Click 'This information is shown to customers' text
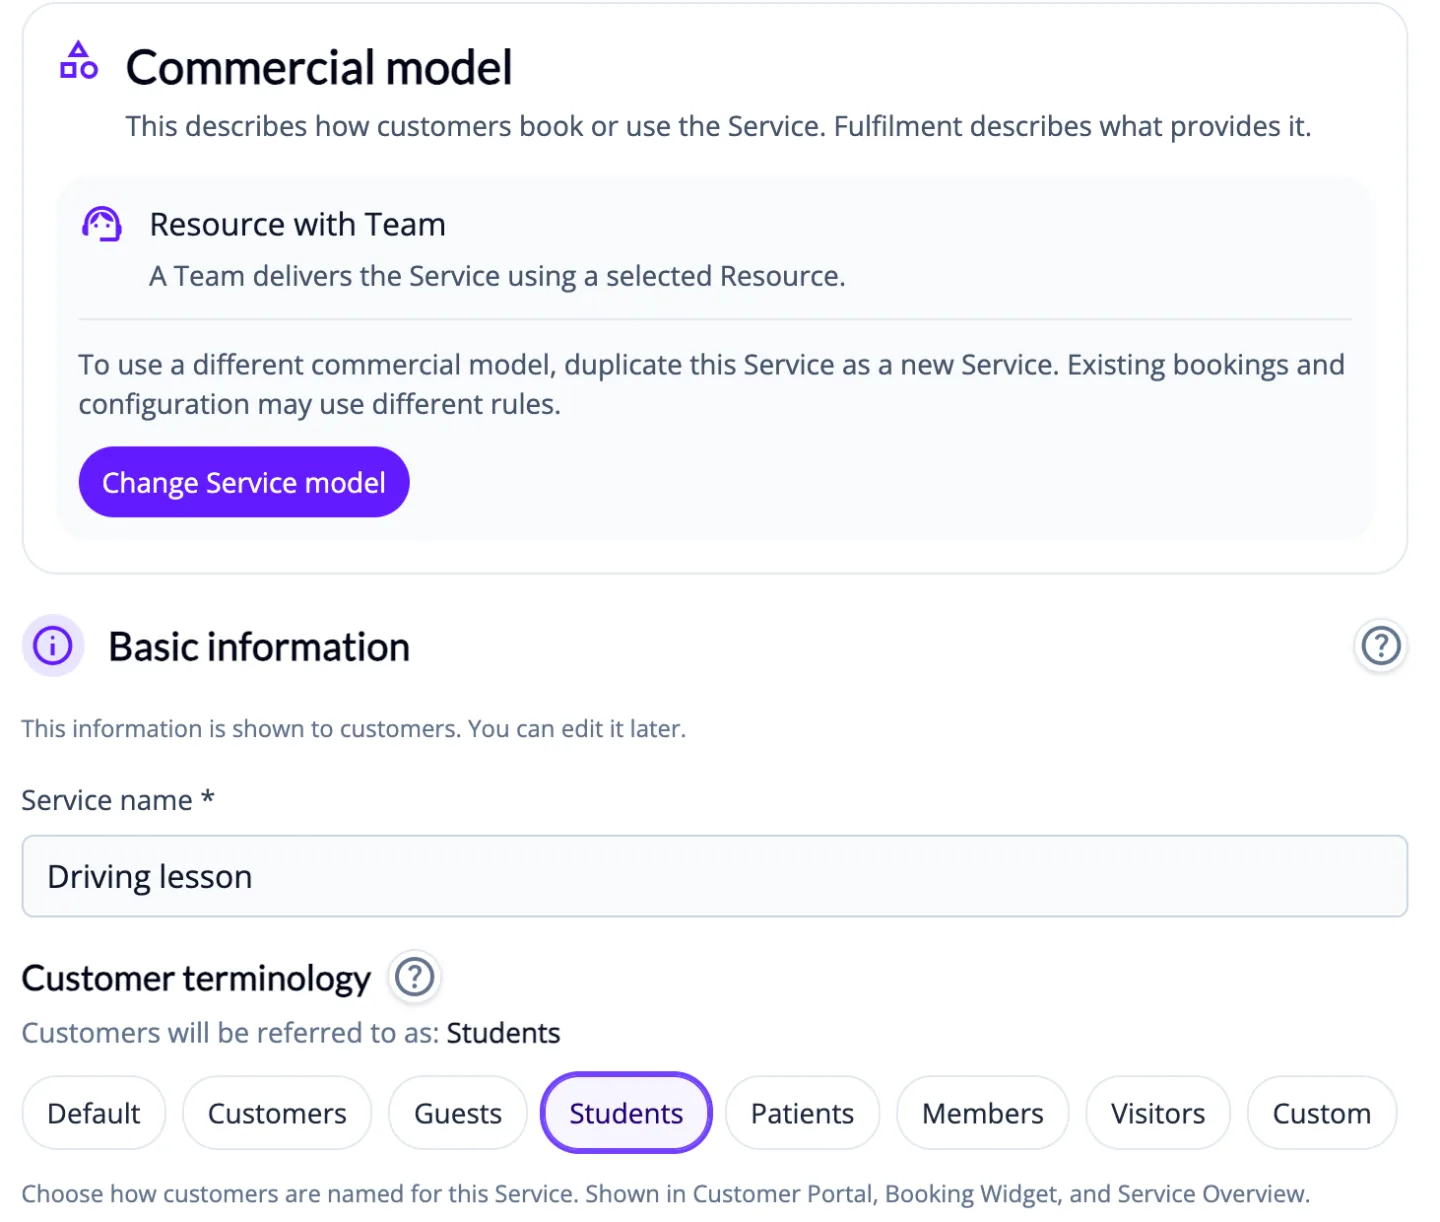Viewport: 1440px width, 1222px height. [354, 729]
